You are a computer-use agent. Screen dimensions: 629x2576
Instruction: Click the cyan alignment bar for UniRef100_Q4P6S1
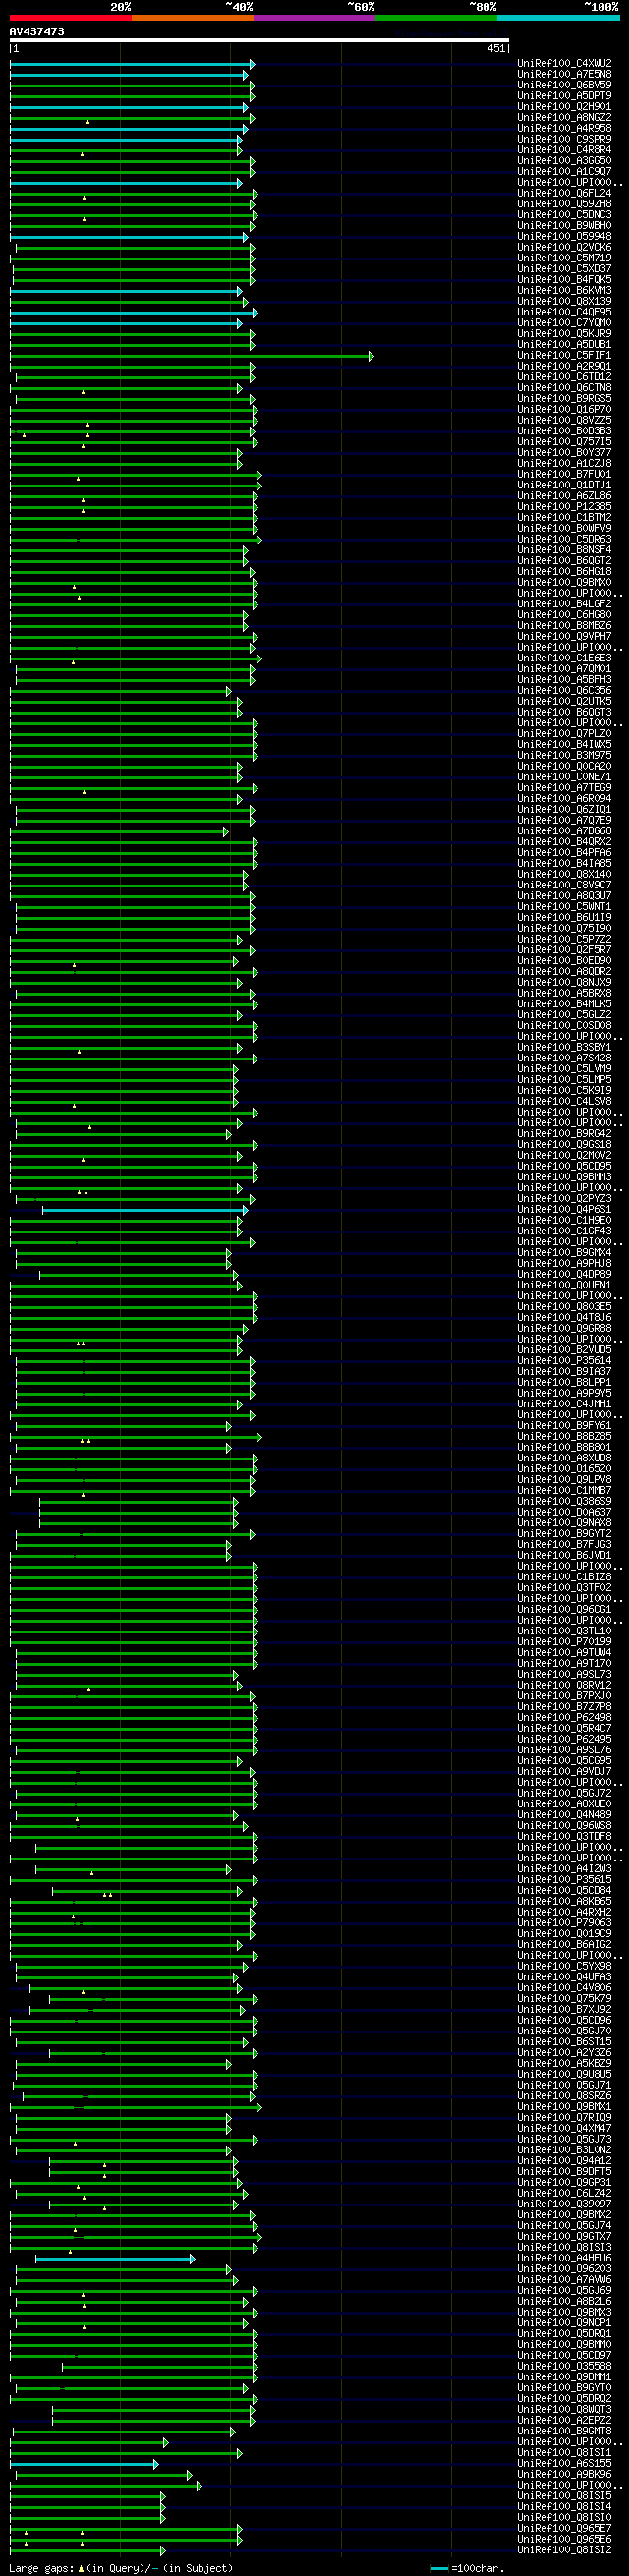[x=145, y=1209]
